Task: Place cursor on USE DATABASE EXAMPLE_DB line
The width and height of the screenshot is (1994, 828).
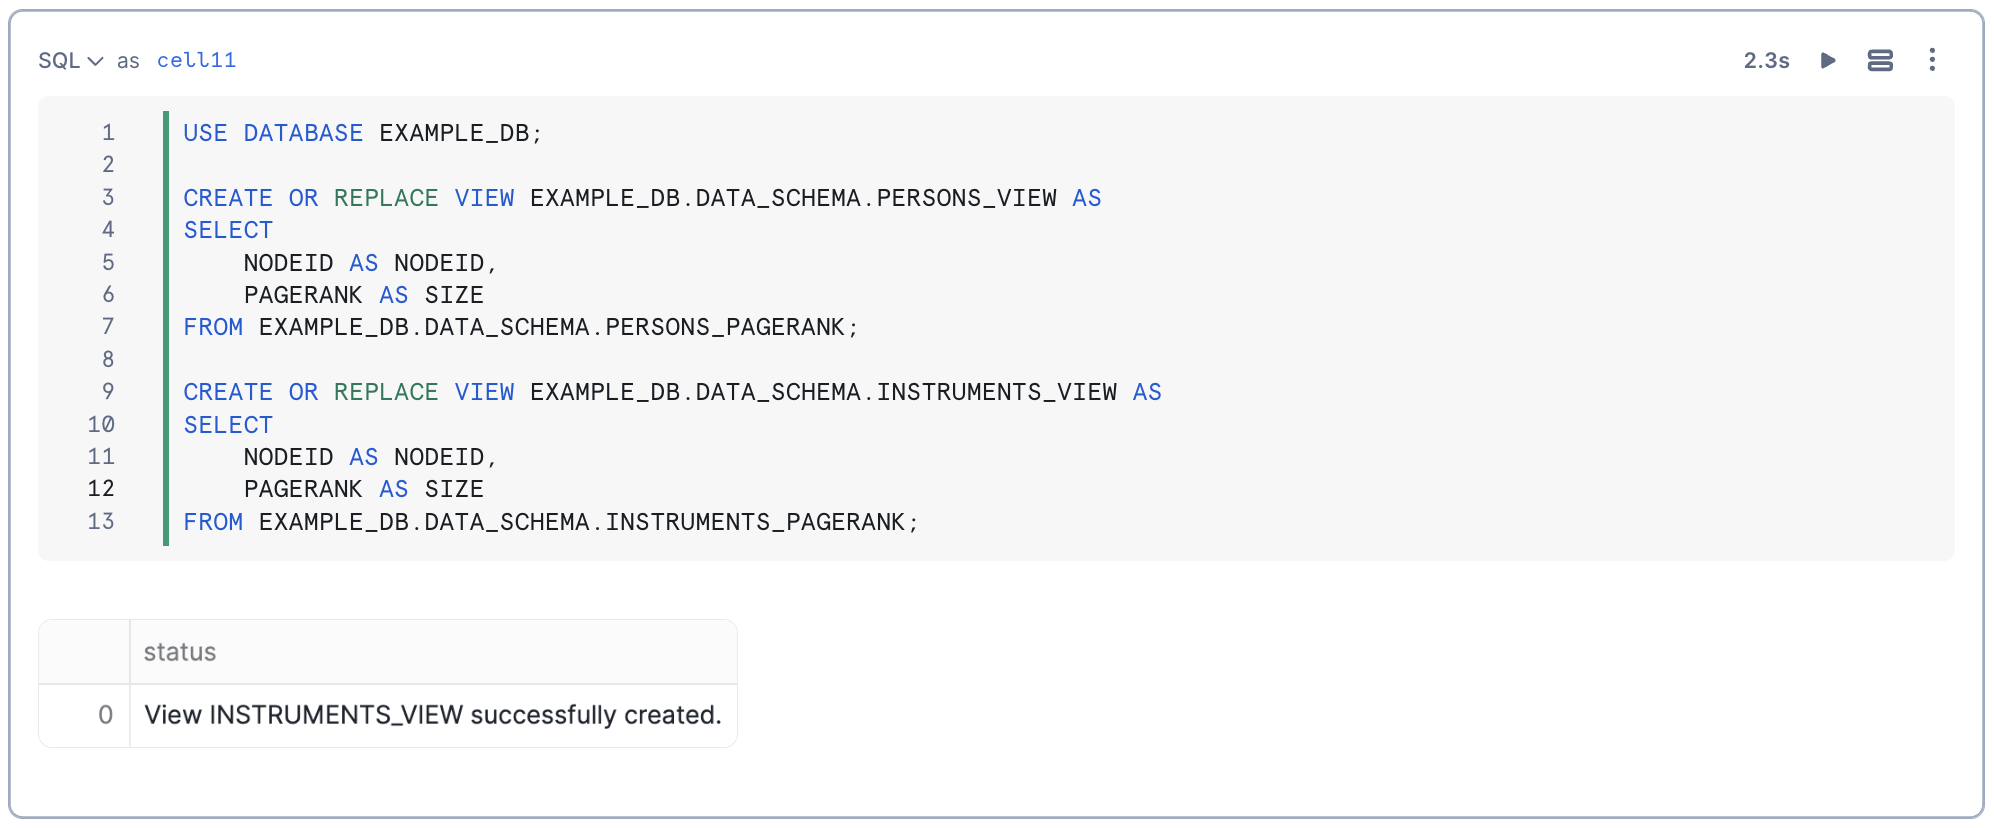Action: 362,133
